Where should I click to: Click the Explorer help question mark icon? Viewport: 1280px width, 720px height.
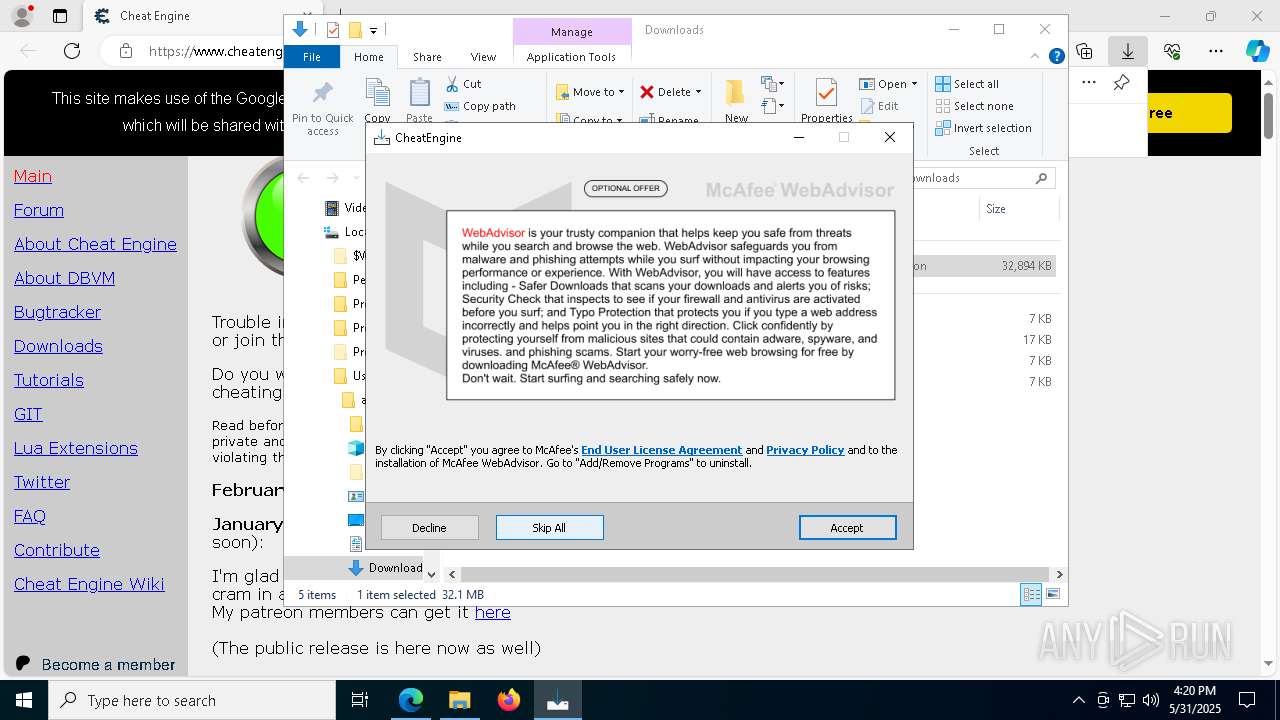[1056, 57]
